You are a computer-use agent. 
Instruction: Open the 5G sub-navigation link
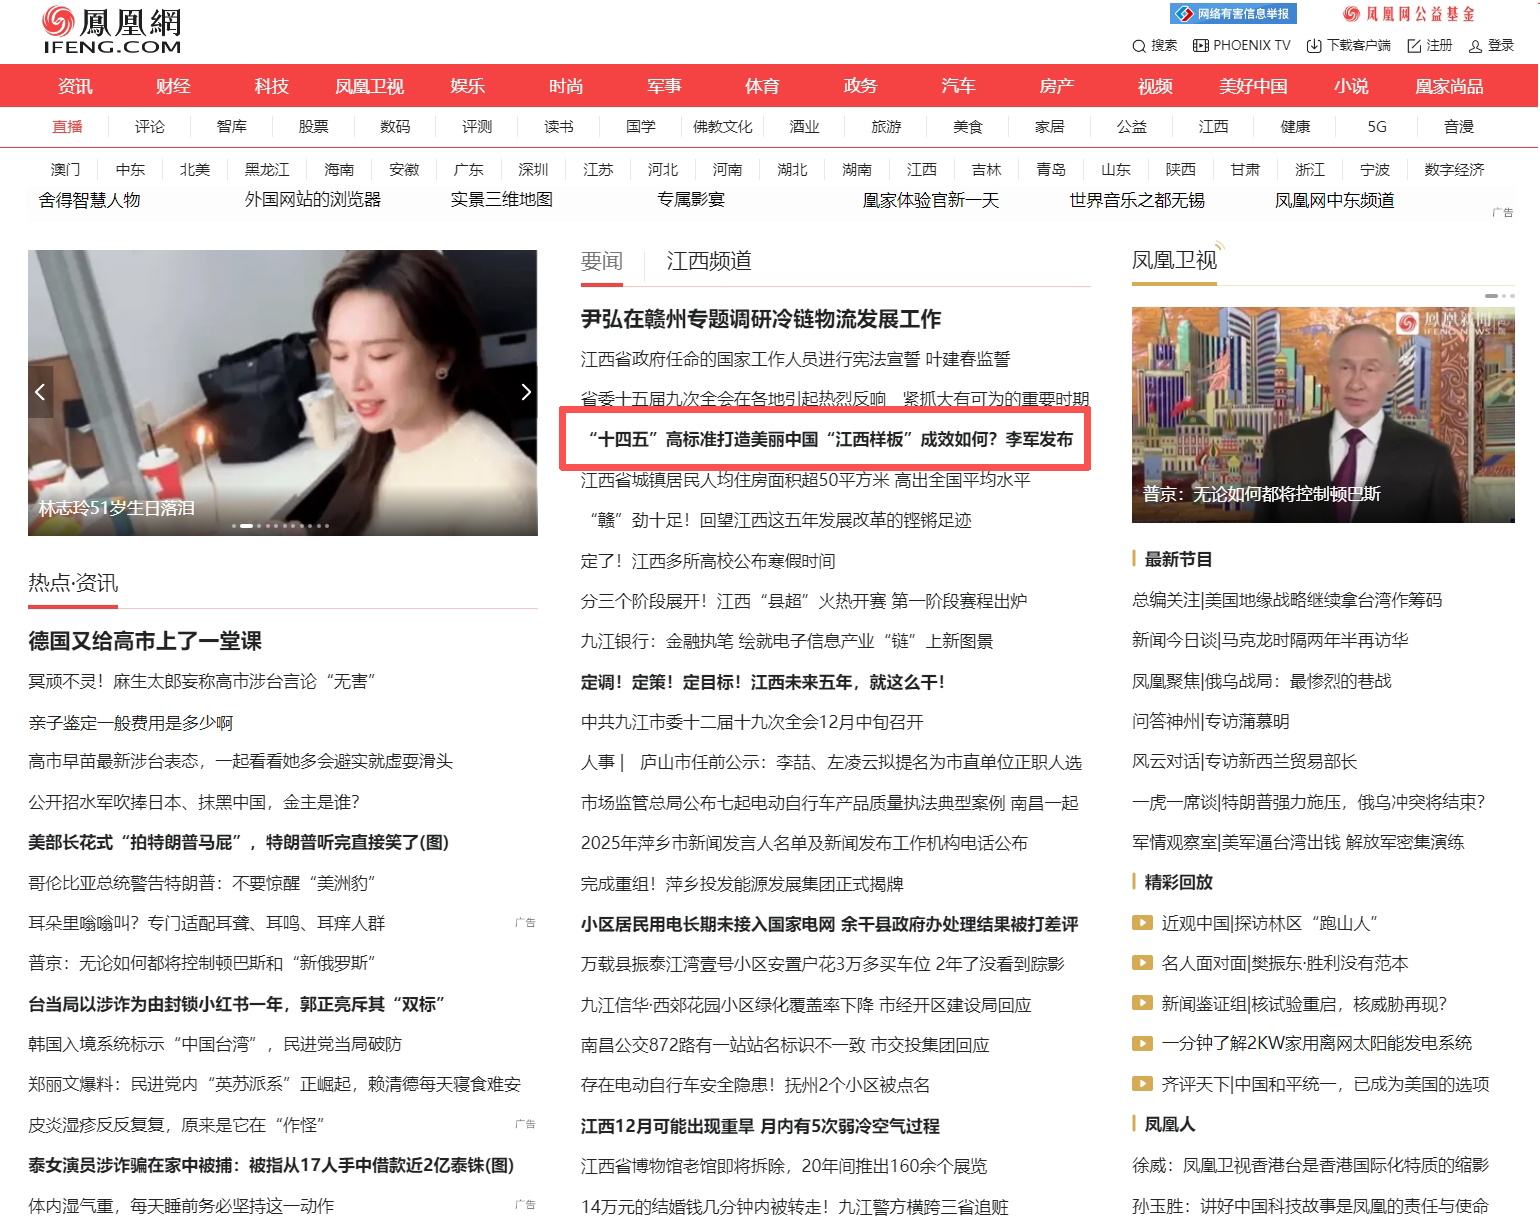click(x=1377, y=127)
